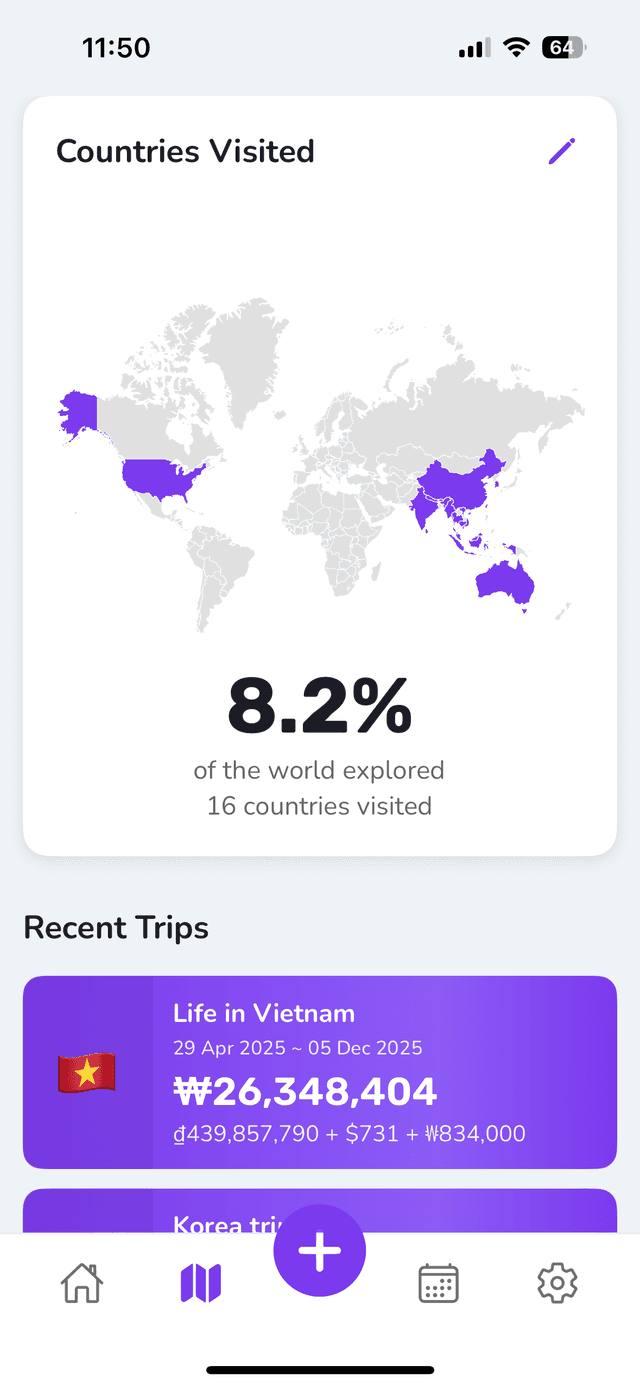Tap the 16 countries visited text
This screenshot has width=640, height=1387.
coord(319,805)
